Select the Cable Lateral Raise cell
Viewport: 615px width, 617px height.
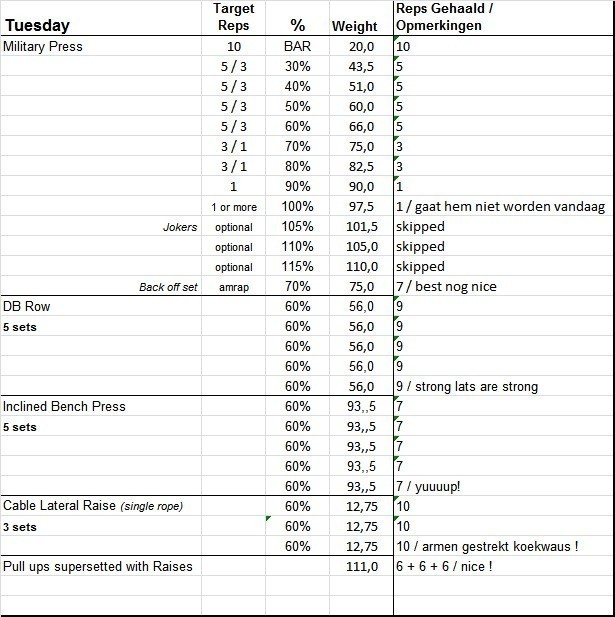[x=94, y=507]
